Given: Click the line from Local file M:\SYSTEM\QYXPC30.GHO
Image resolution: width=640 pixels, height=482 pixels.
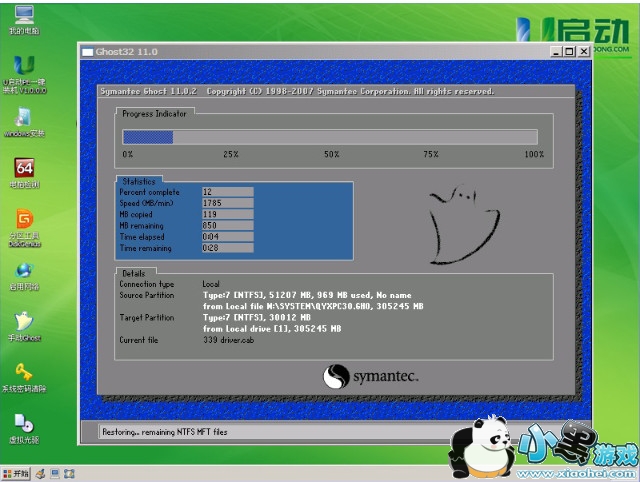Looking at the screenshot, I should [313, 306].
